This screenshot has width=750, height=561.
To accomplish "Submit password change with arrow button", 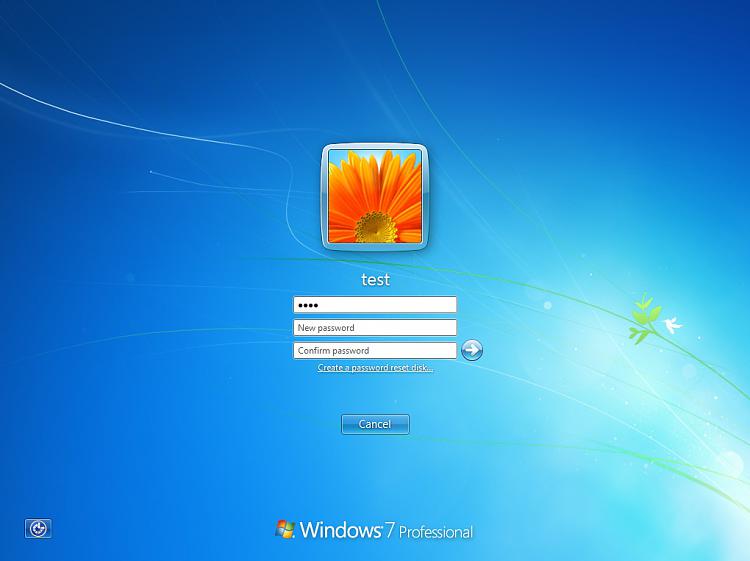I will point(472,350).
